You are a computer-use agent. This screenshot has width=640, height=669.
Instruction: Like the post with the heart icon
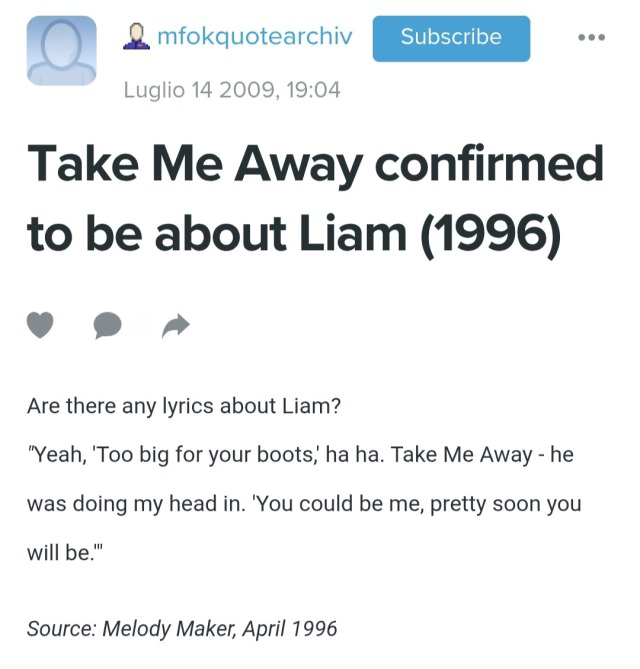pyautogui.click(x=40, y=325)
